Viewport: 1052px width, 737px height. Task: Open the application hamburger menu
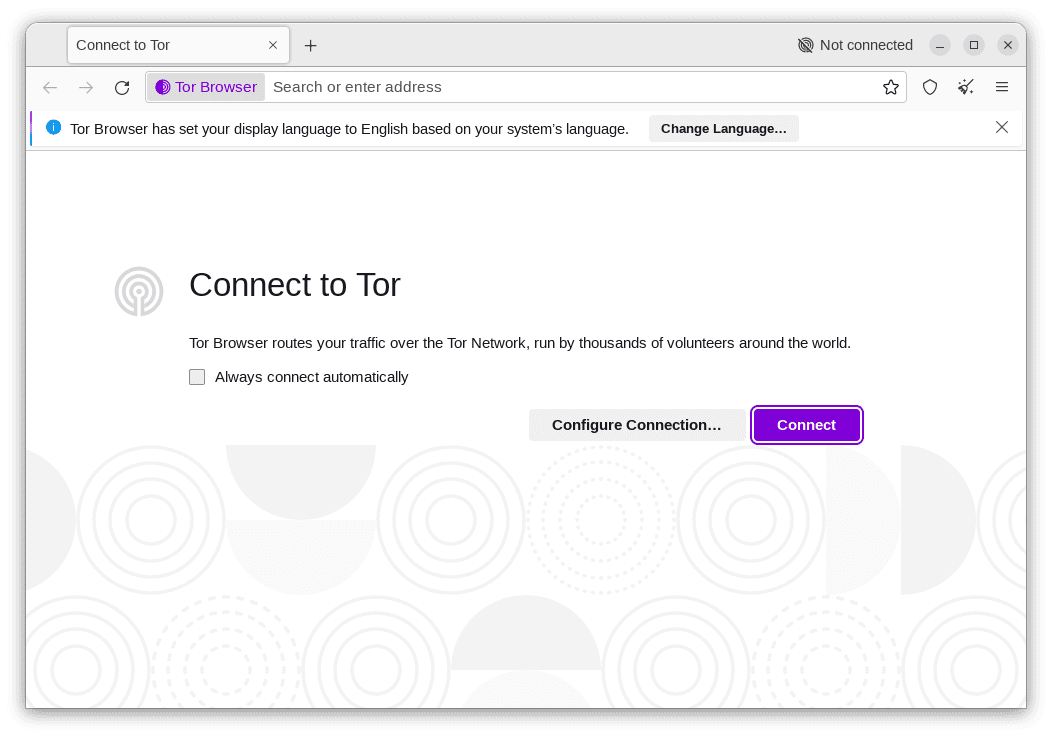(x=1002, y=87)
